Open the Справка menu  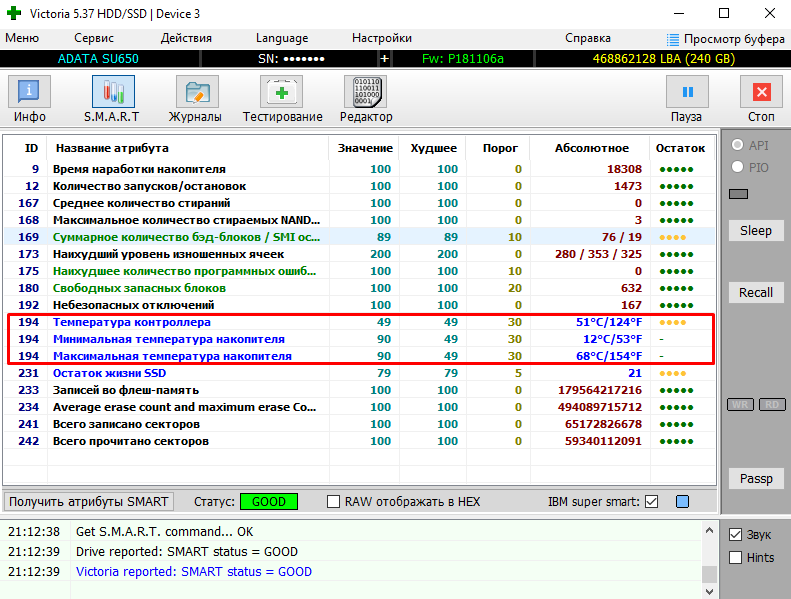(x=588, y=38)
